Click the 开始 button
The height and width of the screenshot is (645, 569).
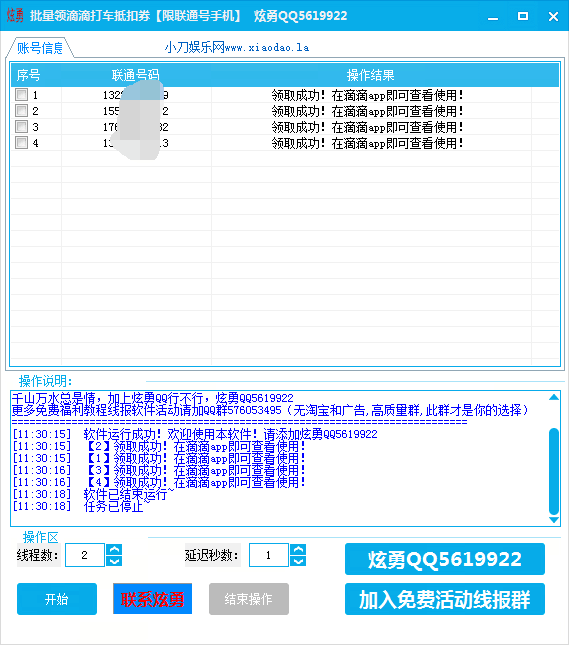coord(57,599)
